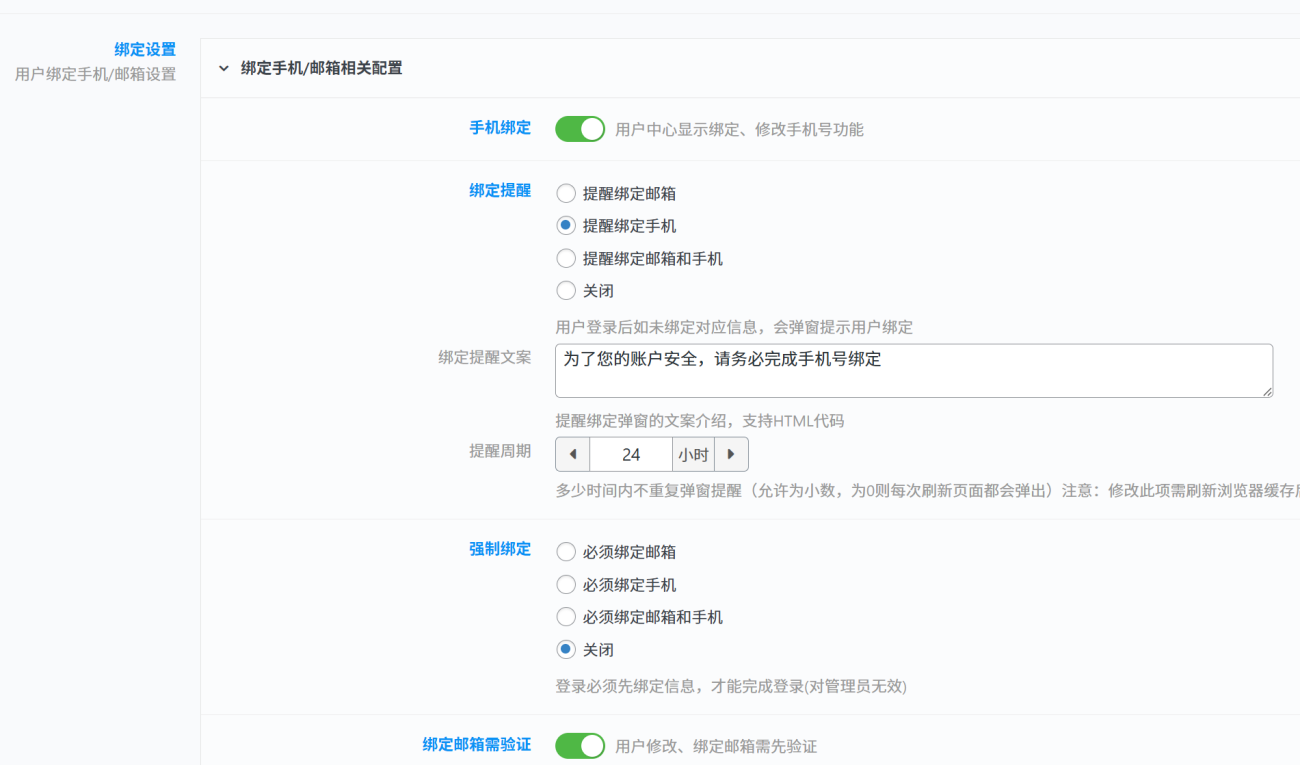Click the 手机绑定 field label
Screen dimensions: 1300x765
[x=500, y=128]
